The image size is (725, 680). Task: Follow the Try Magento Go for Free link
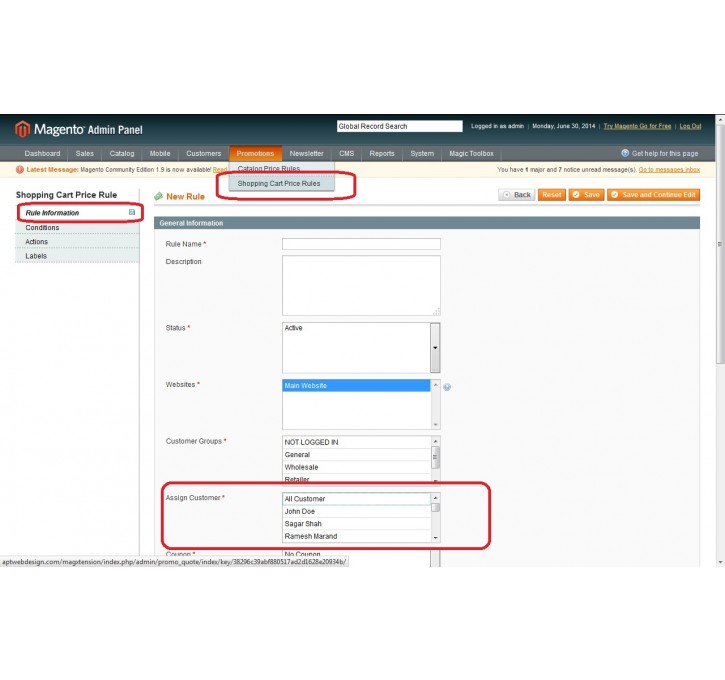point(637,126)
